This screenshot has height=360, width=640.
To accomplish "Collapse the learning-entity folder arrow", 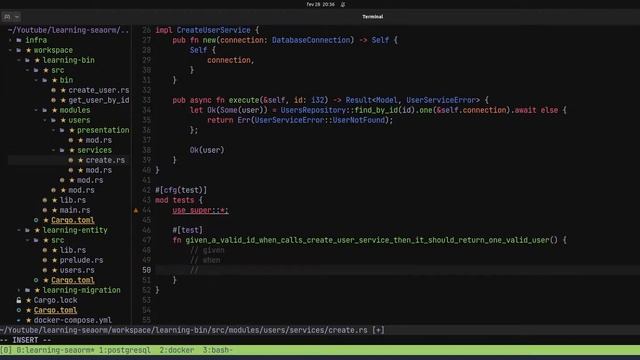I will (19, 230).
